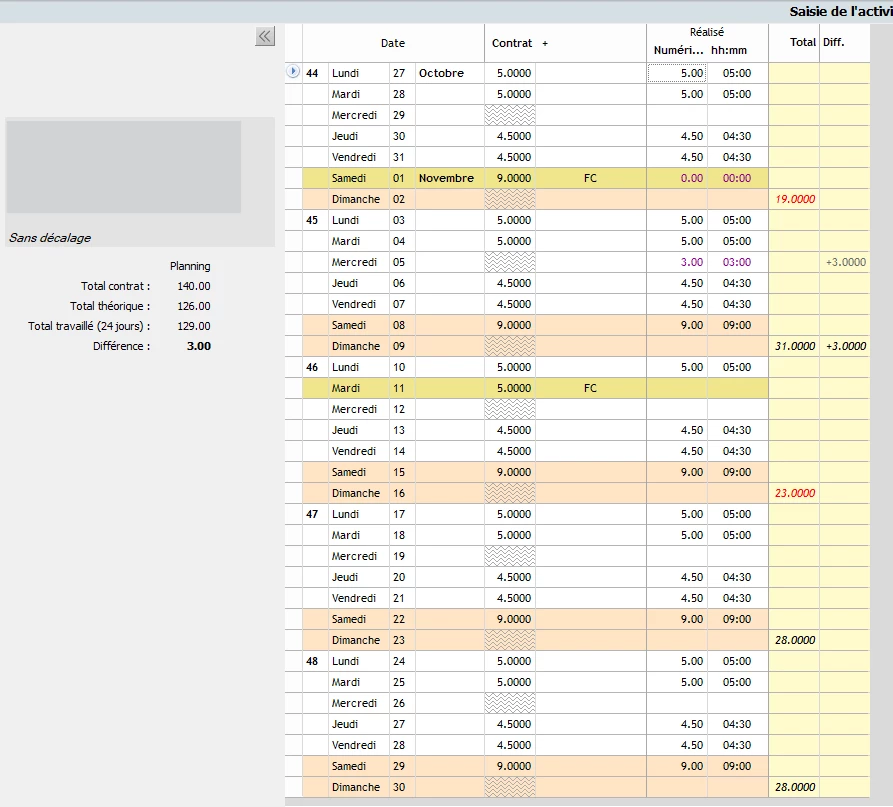The height and width of the screenshot is (807, 893).
Task: Click the plus sign next to Contrat header
Action: (x=545, y=43)
